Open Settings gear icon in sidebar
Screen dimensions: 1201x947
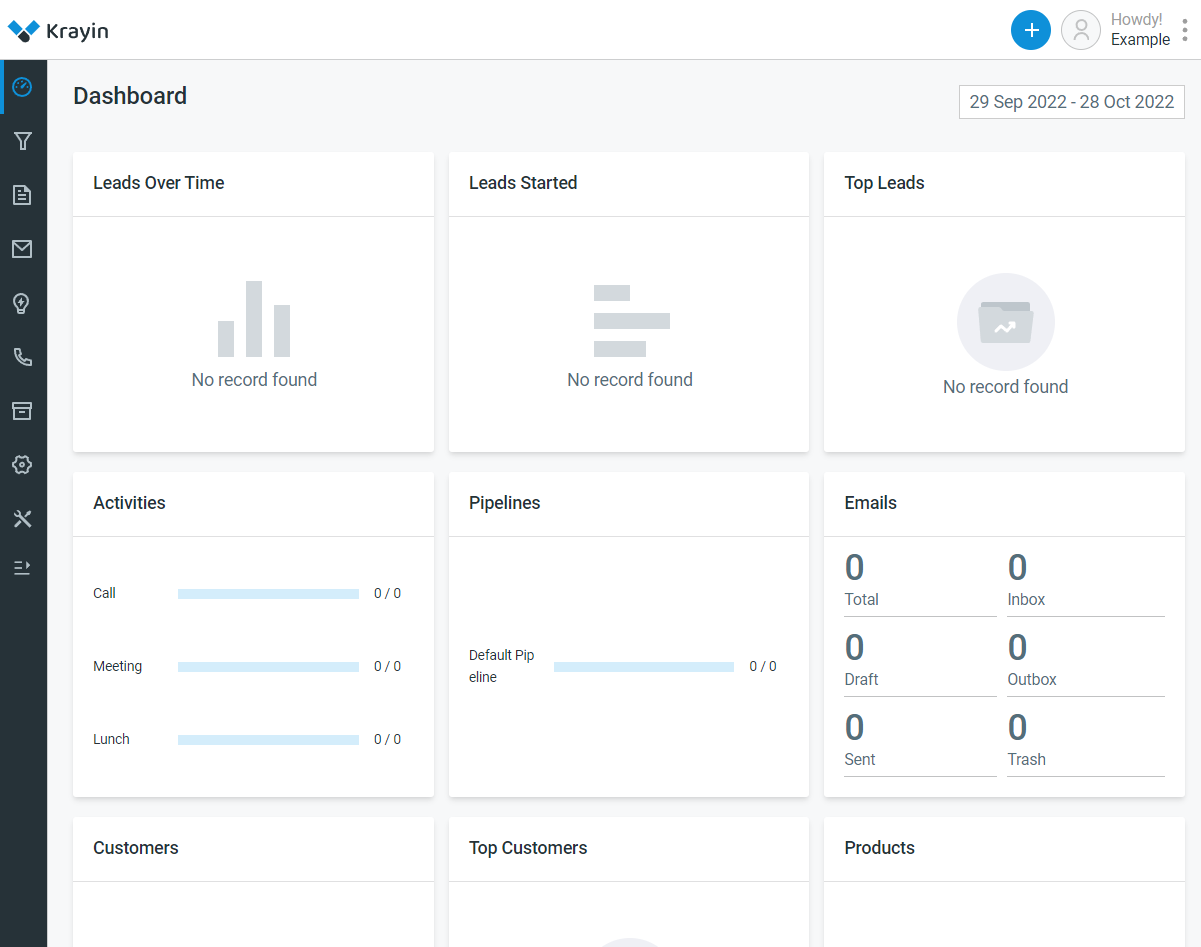click(22, 465)
